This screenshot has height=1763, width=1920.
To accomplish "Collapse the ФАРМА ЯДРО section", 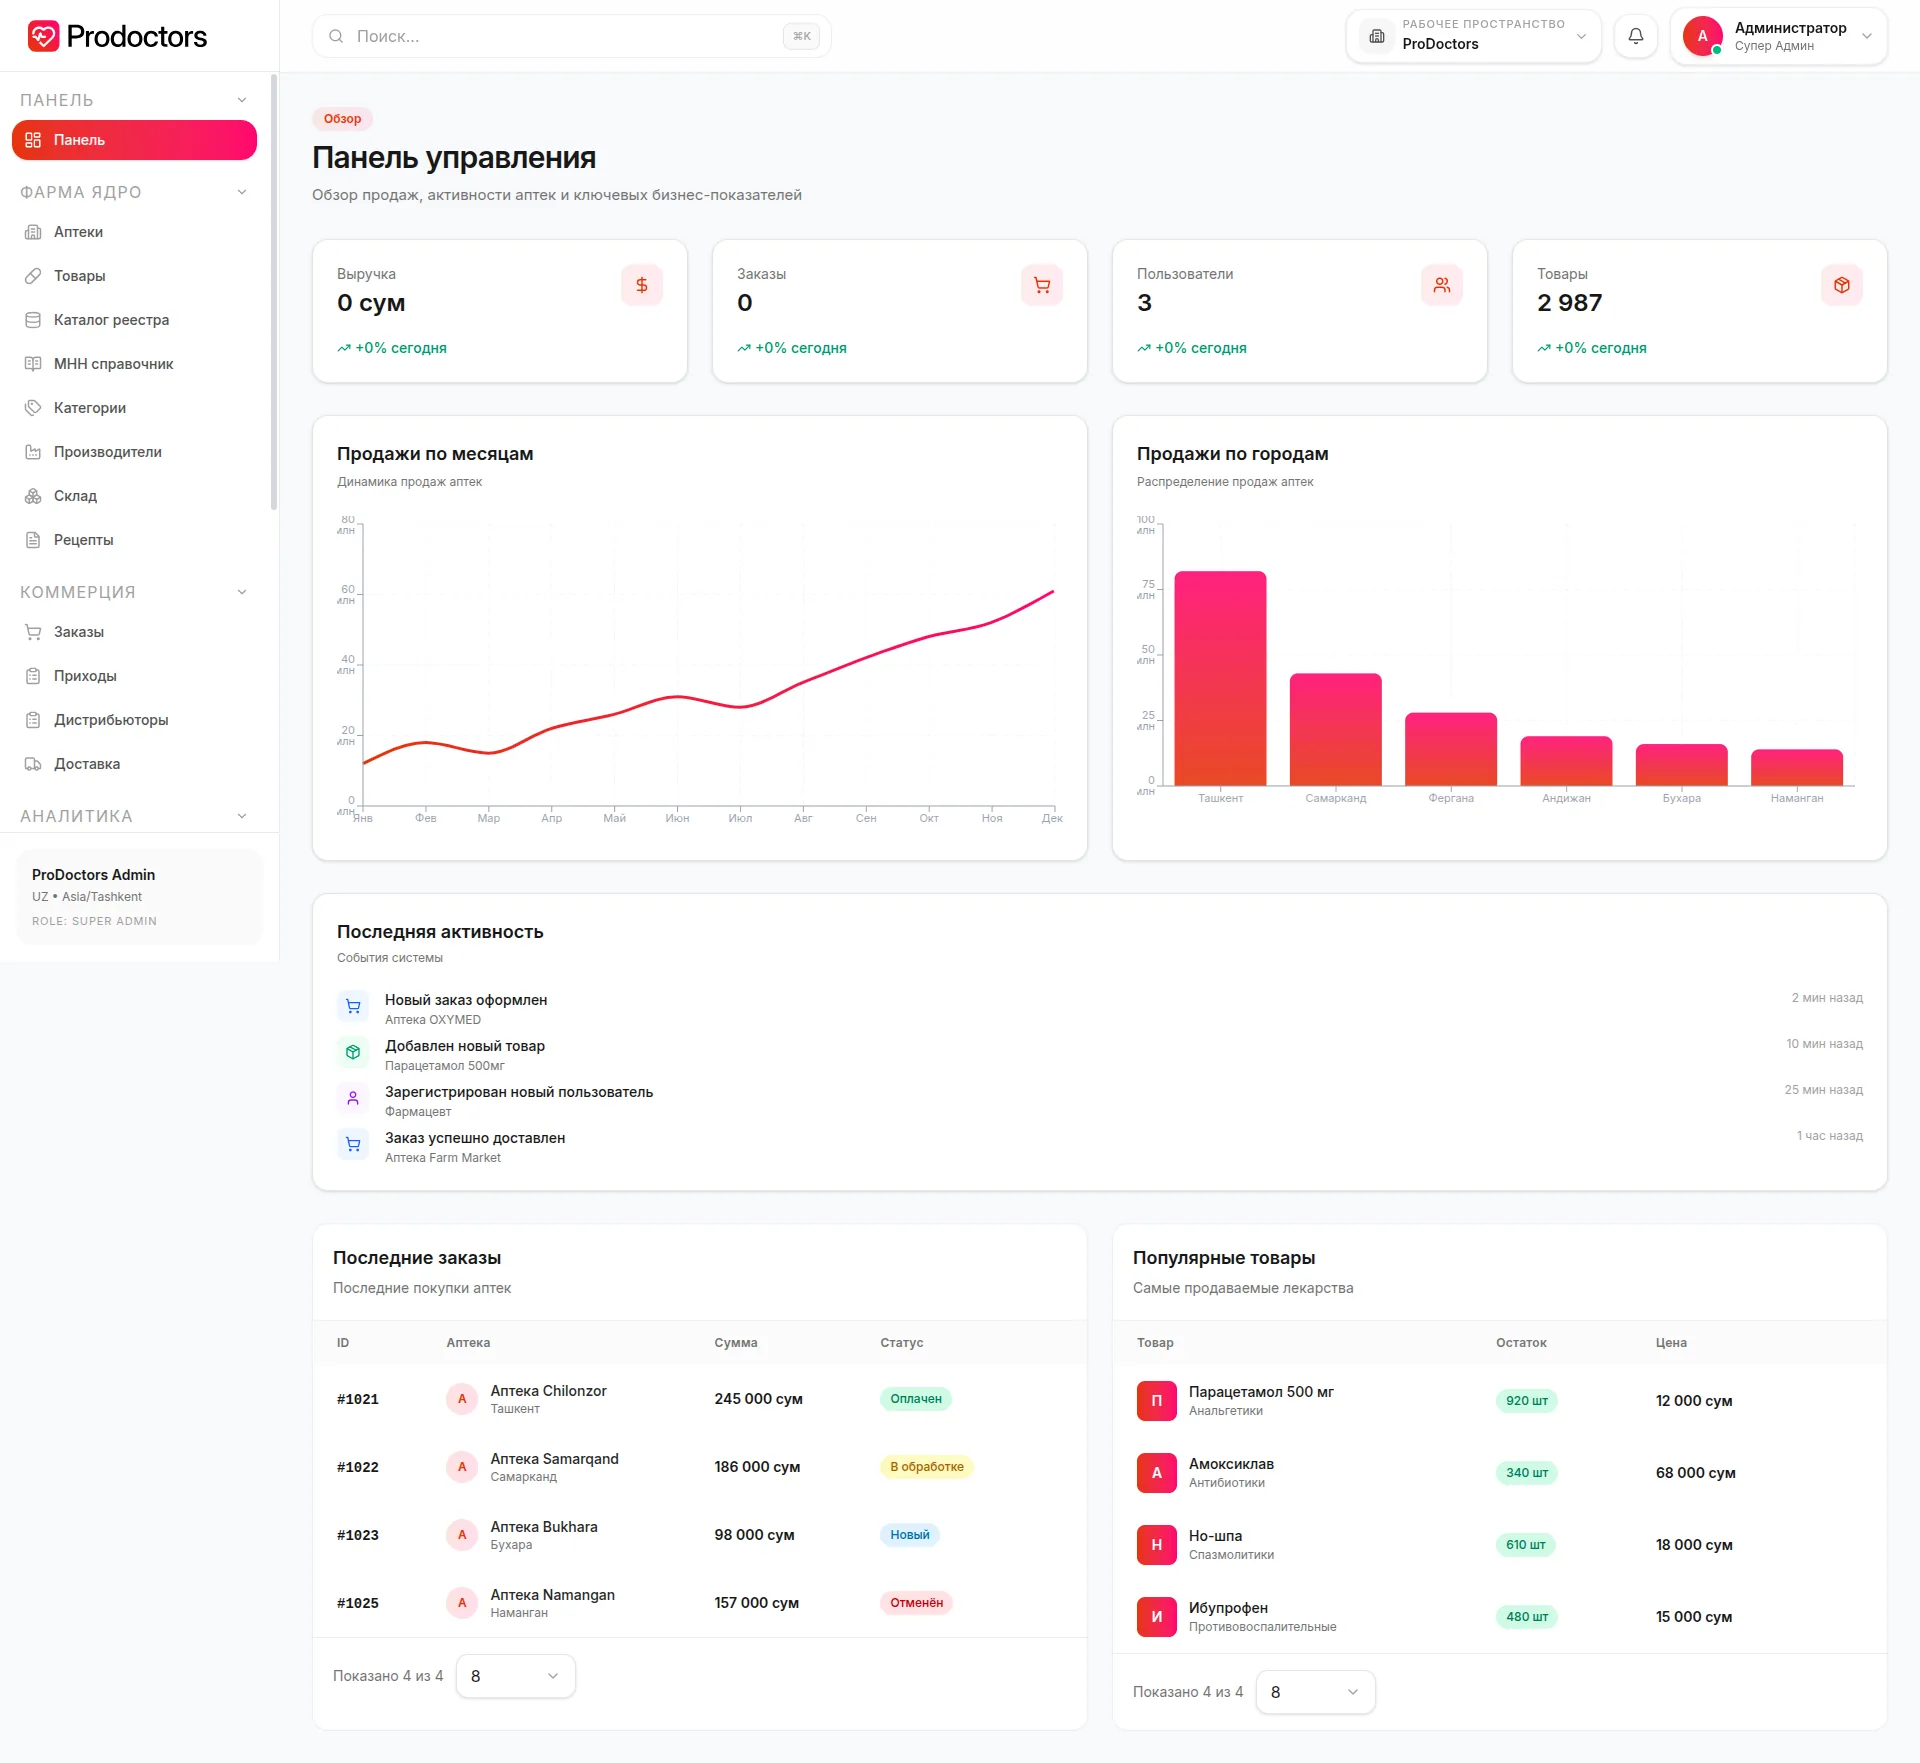I will tap(134, 192).
